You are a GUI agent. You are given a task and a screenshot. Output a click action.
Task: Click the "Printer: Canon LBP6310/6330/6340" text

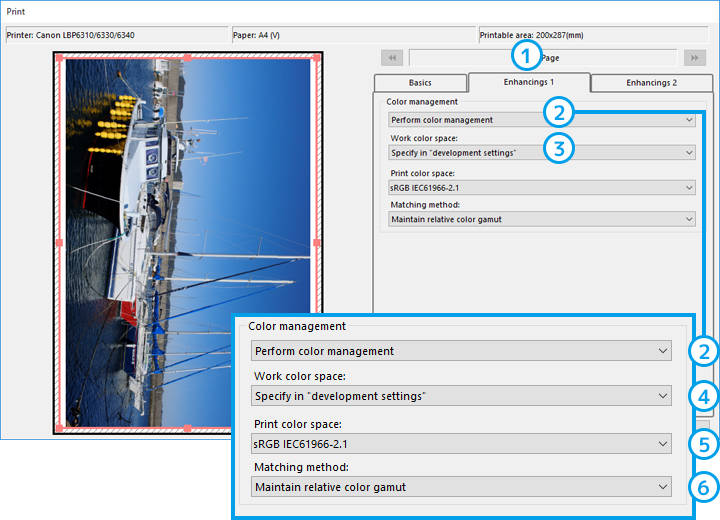[70, 35]
